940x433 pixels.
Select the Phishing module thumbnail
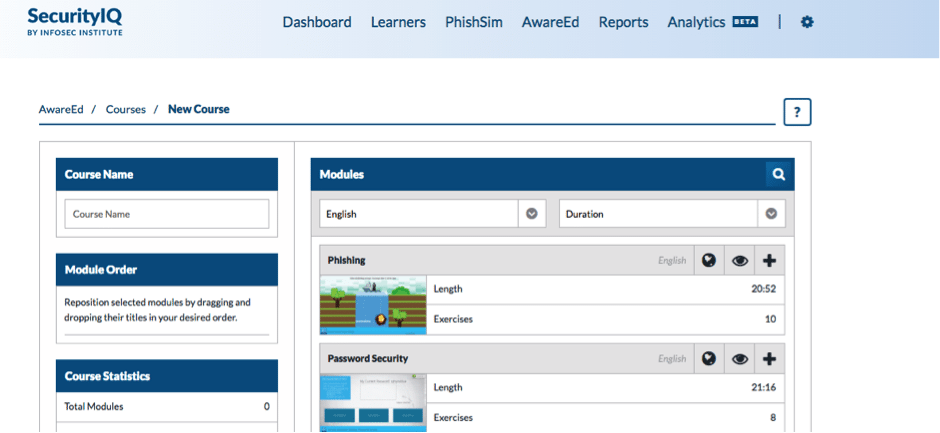[373, 305]
